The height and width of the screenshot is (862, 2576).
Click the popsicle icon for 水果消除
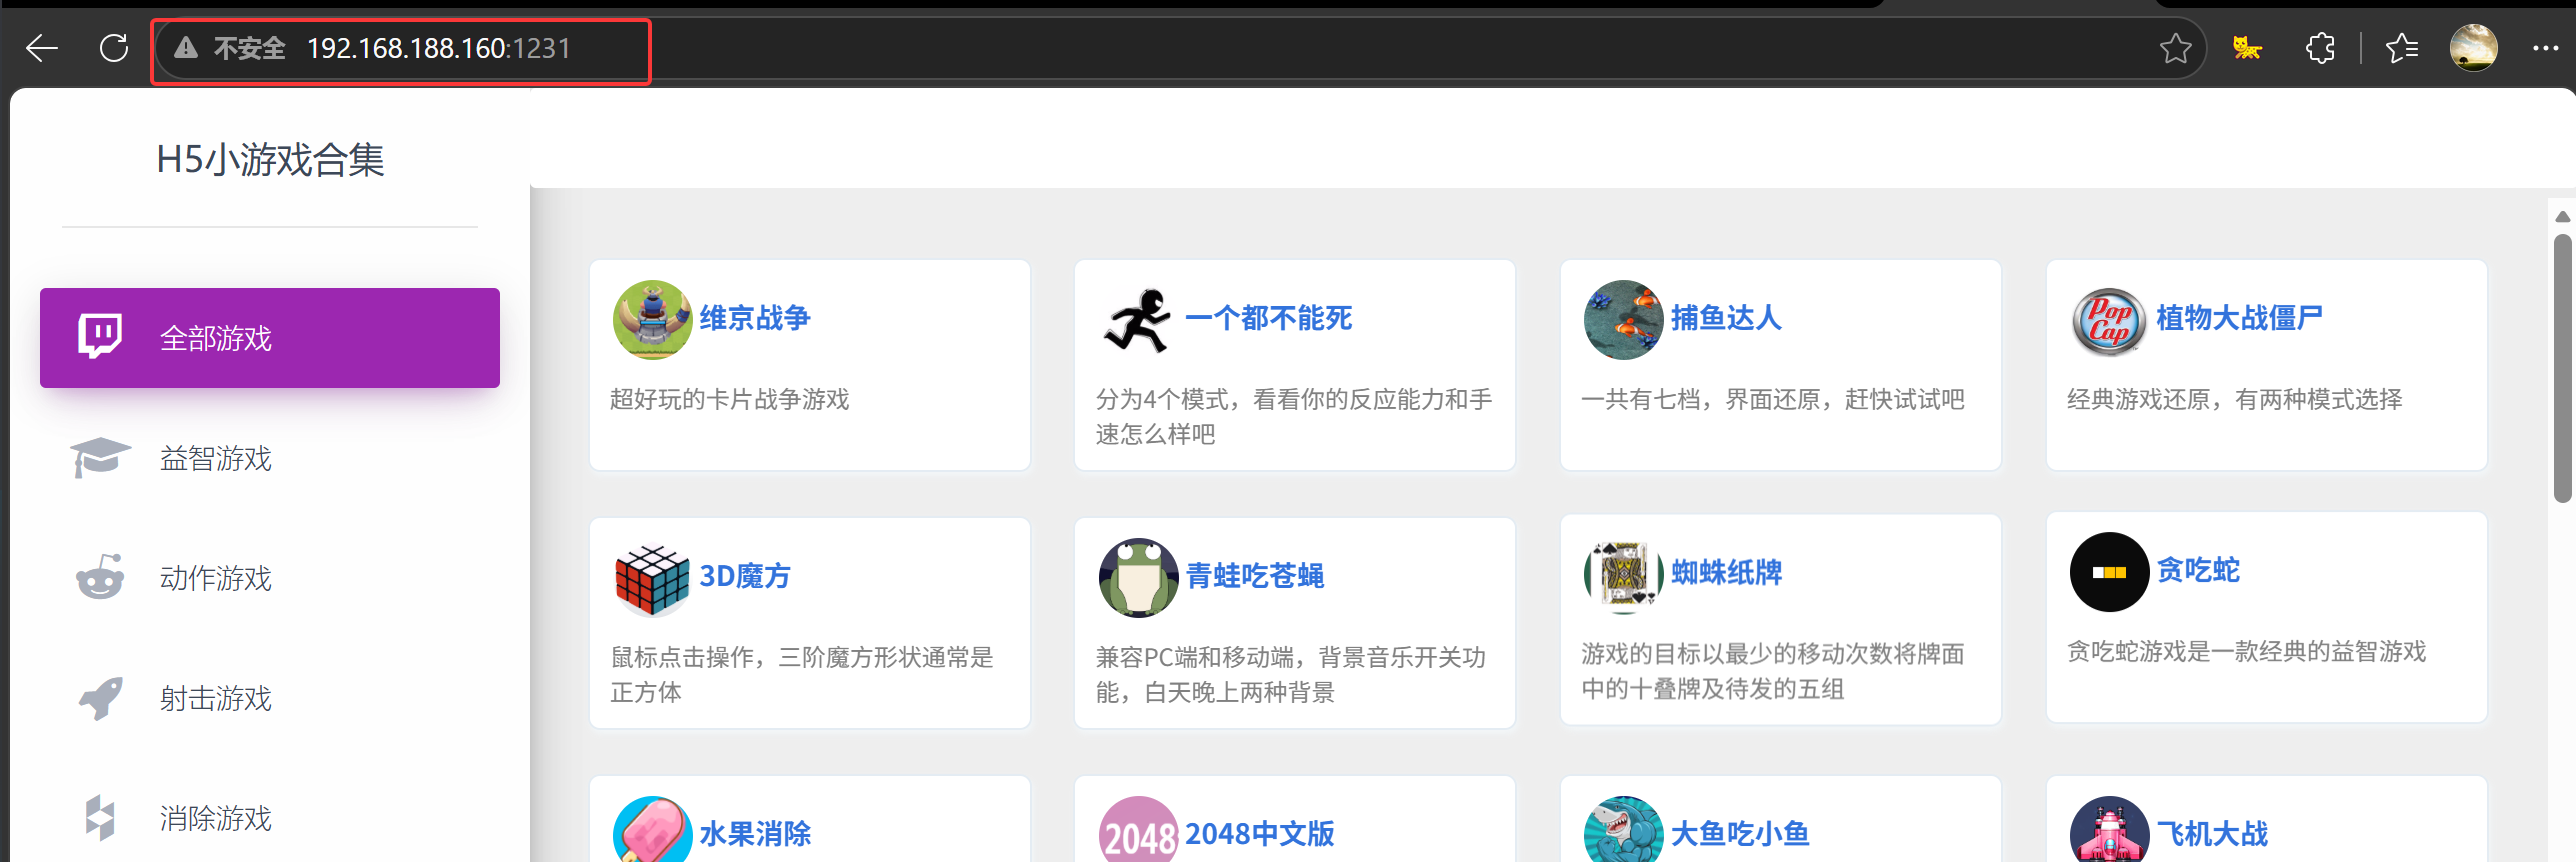click(x=652, y=830)
